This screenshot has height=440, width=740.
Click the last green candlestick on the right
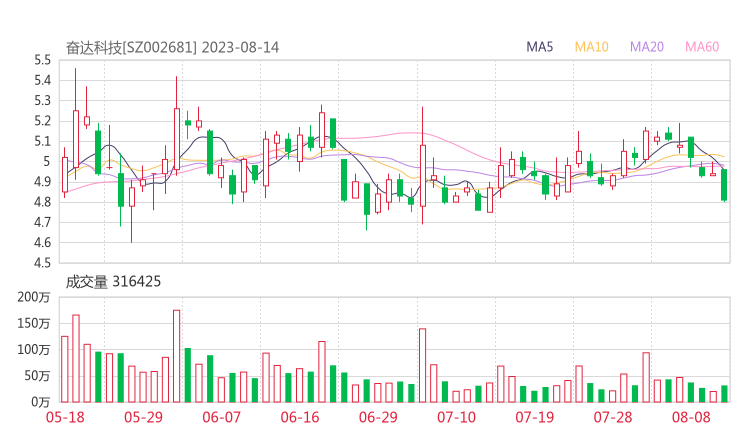tap(724, 185)
